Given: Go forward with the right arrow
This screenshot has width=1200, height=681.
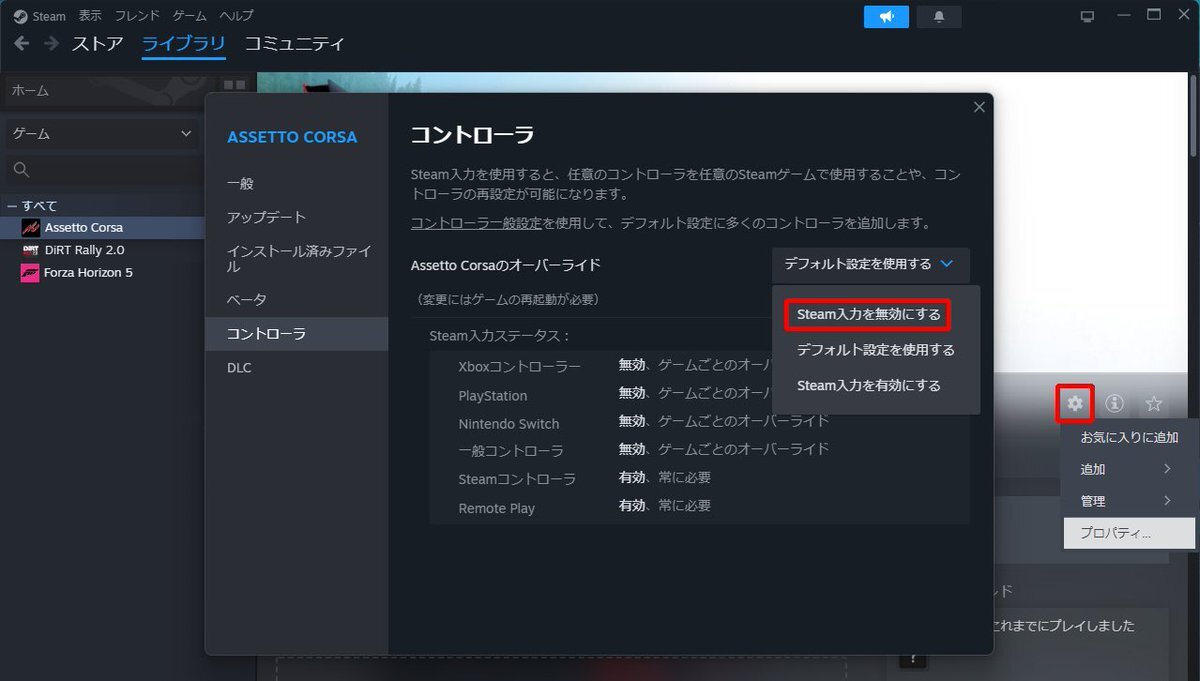Looking at the screenshot, I should (51, 43).
